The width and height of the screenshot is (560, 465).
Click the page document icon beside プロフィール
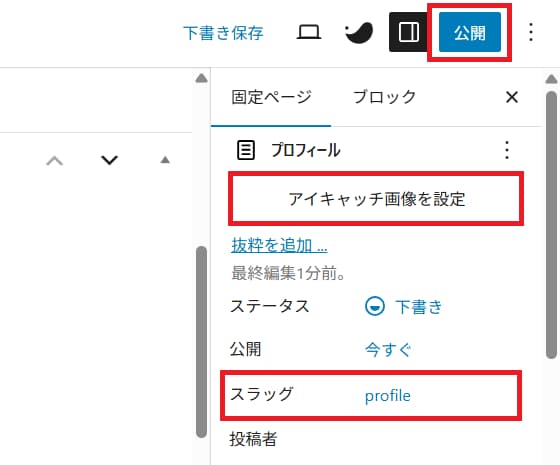tap(246, 150)
